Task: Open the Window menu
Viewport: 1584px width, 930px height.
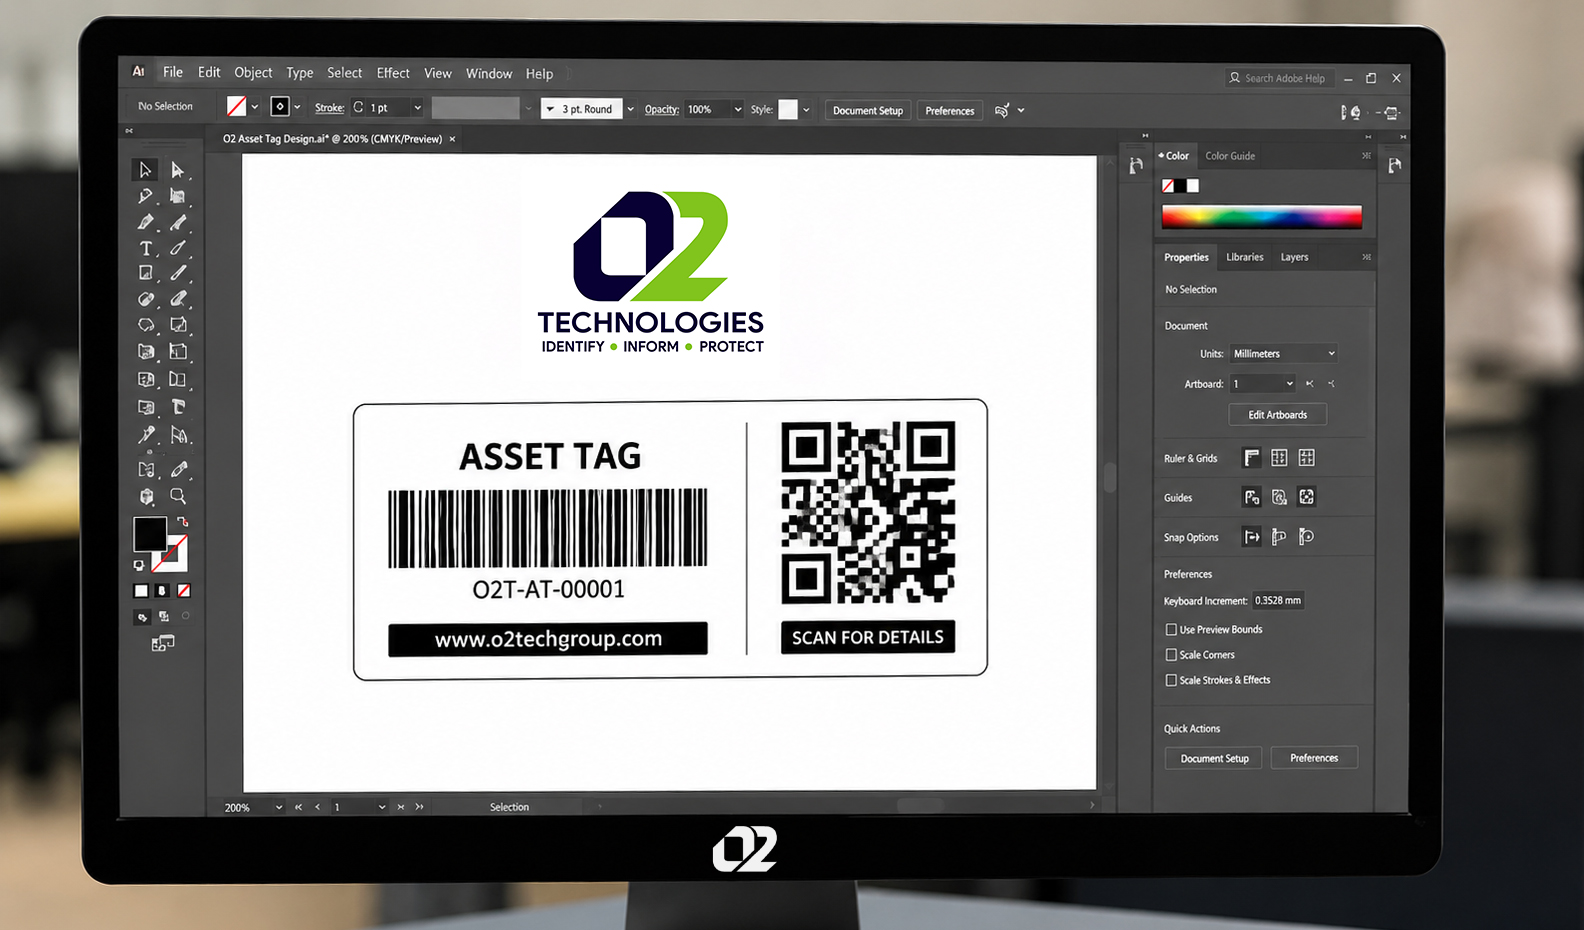Action: tap(489, 73)
